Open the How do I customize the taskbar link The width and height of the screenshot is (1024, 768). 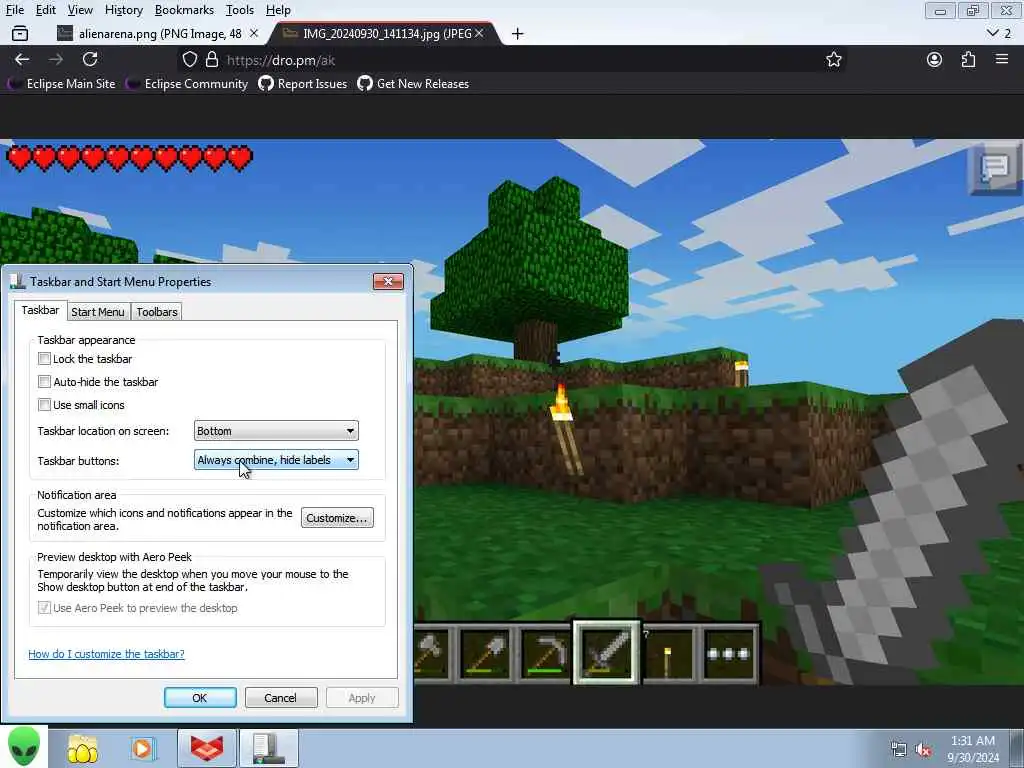pyautogui.click(x=106, y=654)
